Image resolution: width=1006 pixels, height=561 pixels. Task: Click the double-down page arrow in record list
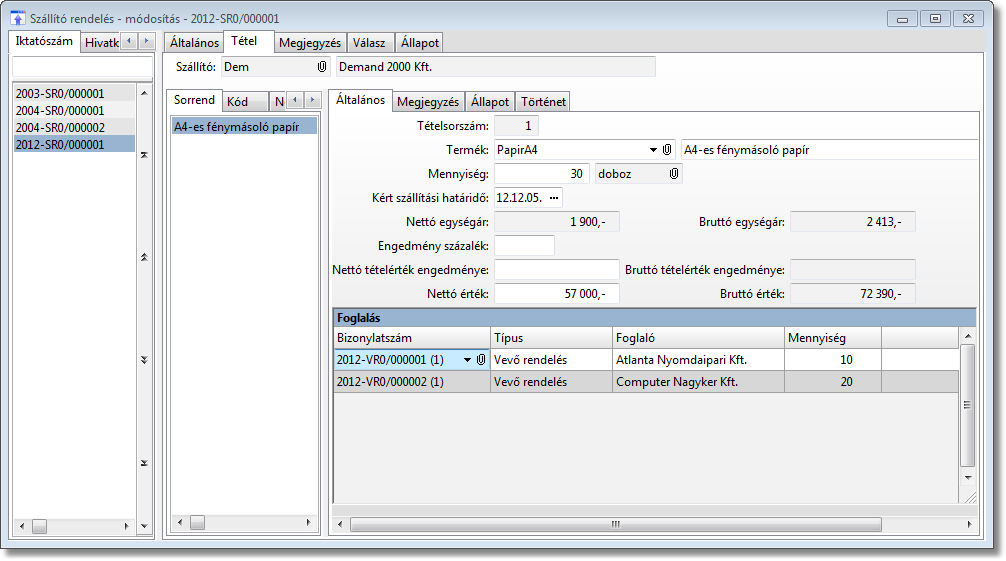pyautogui.click(x=144, y=359)
